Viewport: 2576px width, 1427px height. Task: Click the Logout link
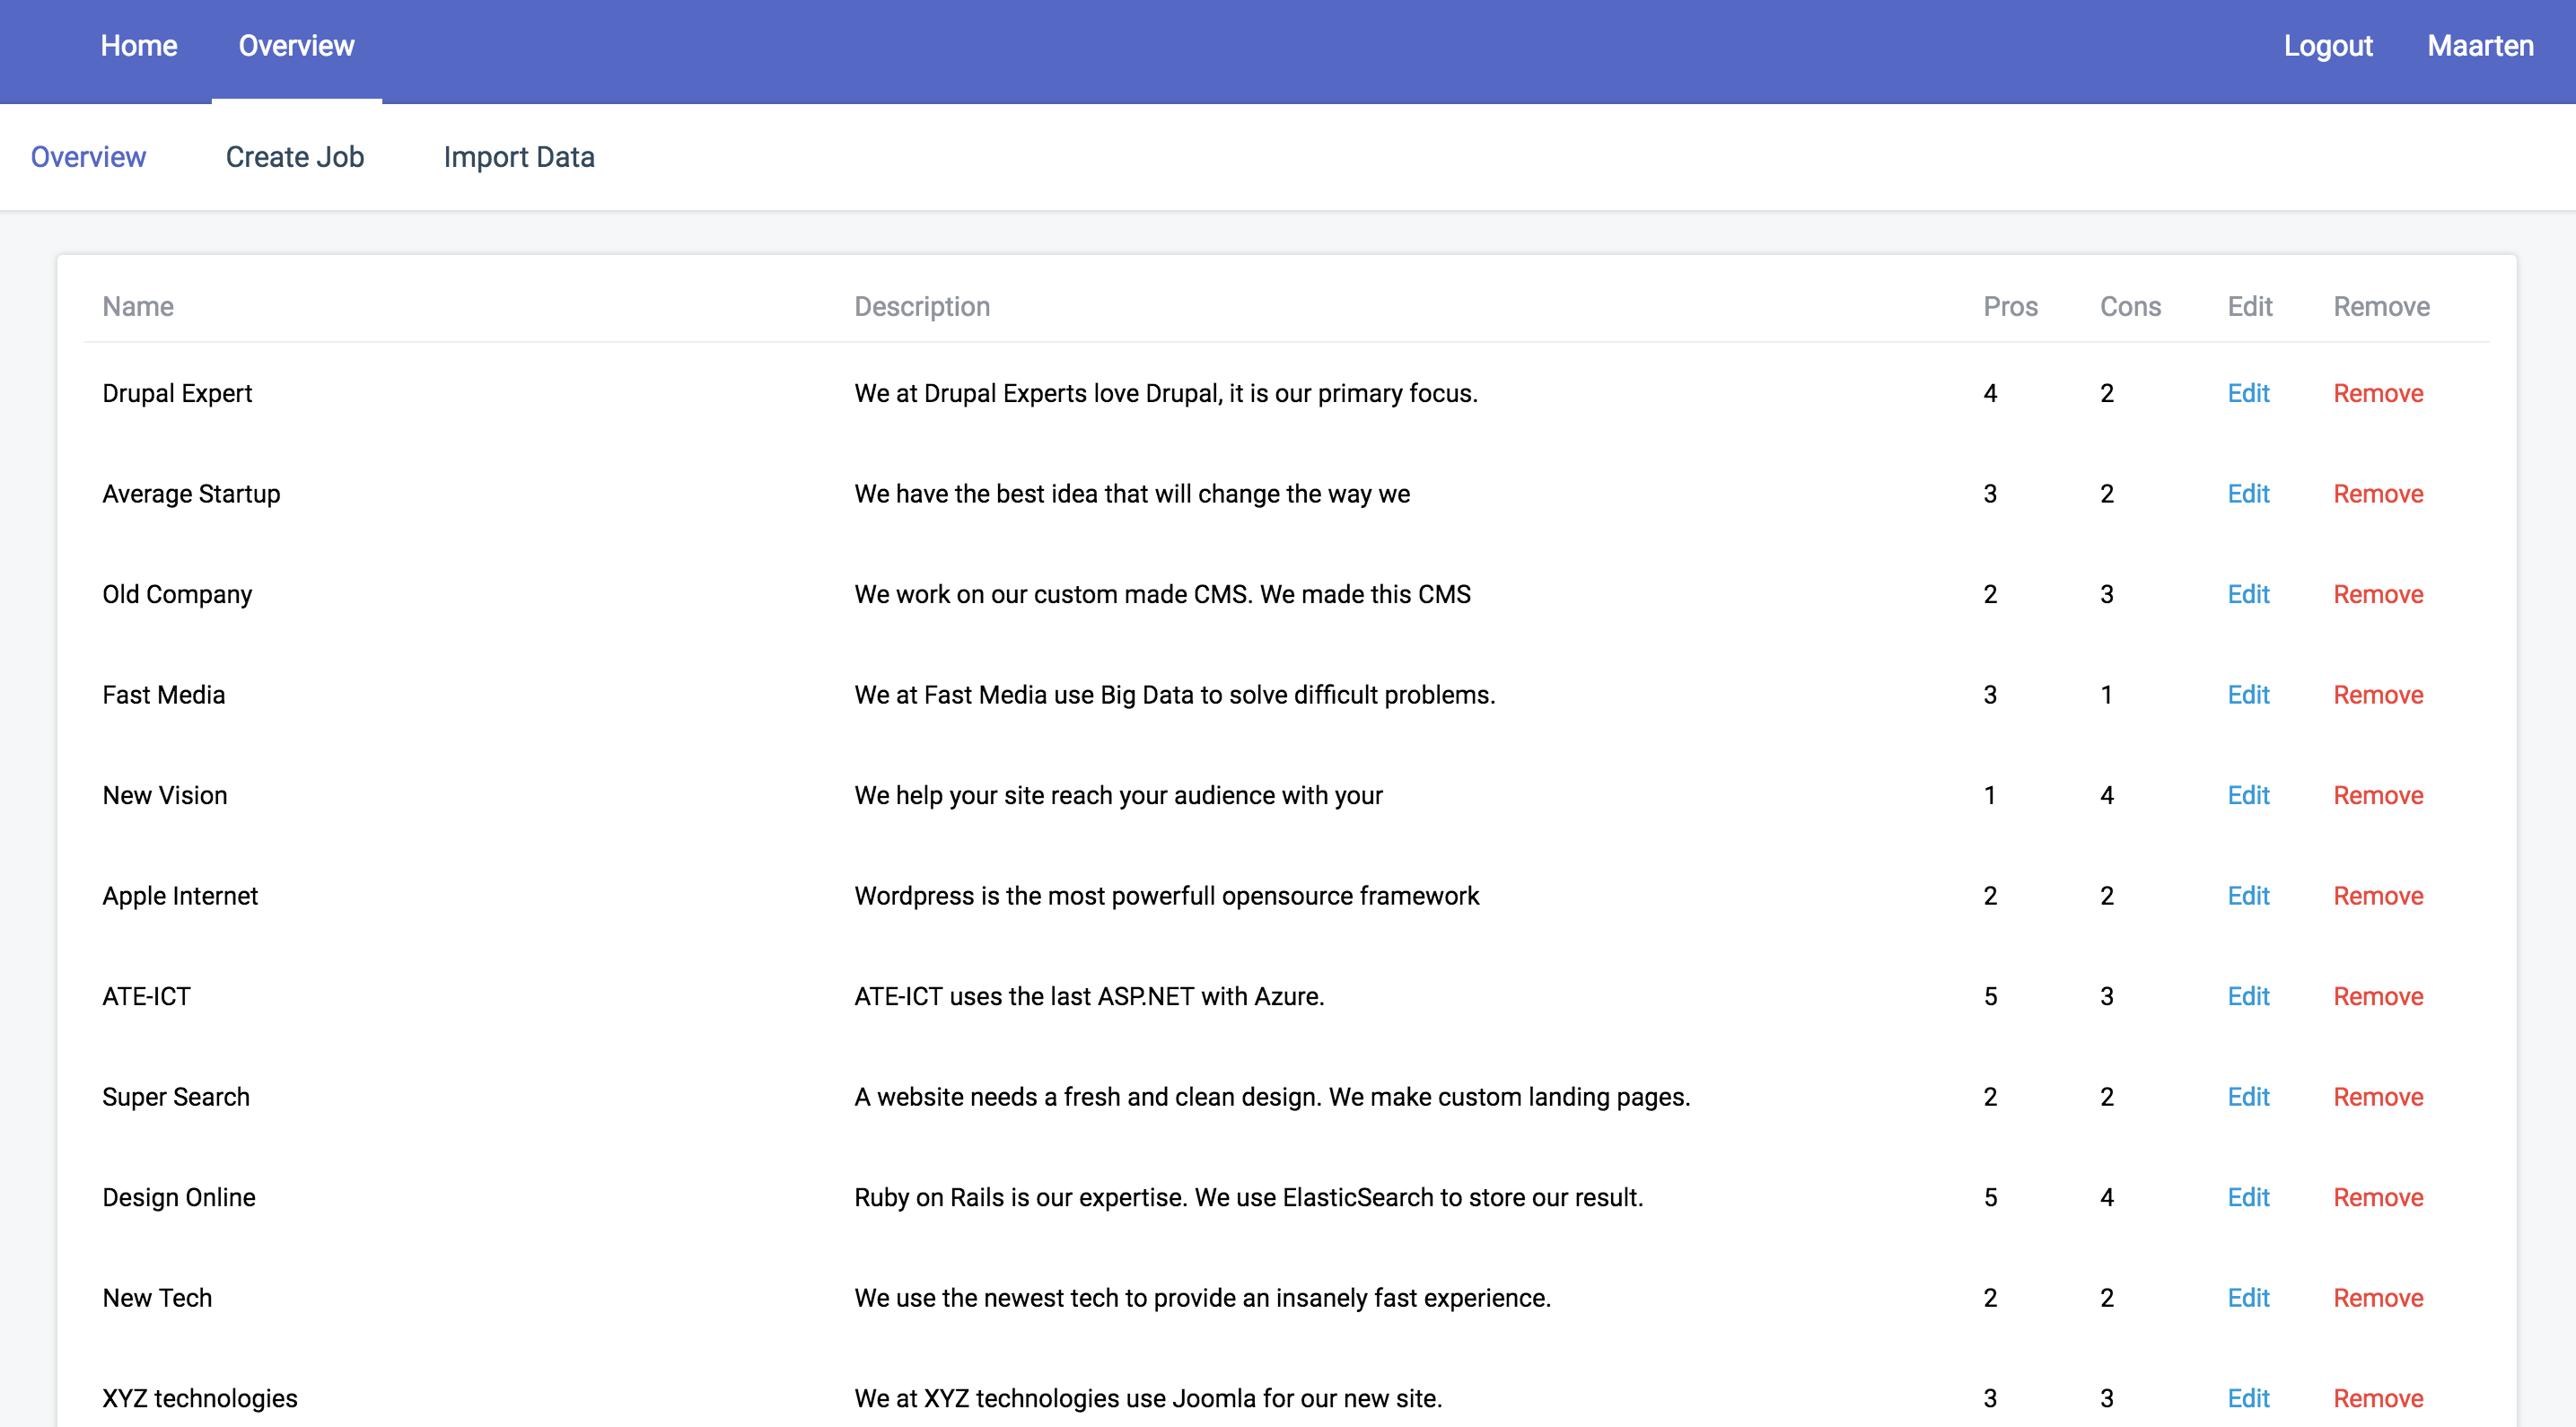(2327, 46)
